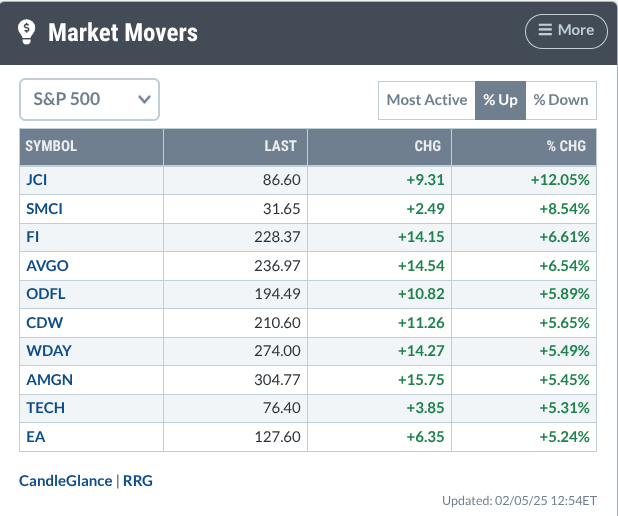Open the JCI symbol link
618x516 pixels.
tap(37, 180)
